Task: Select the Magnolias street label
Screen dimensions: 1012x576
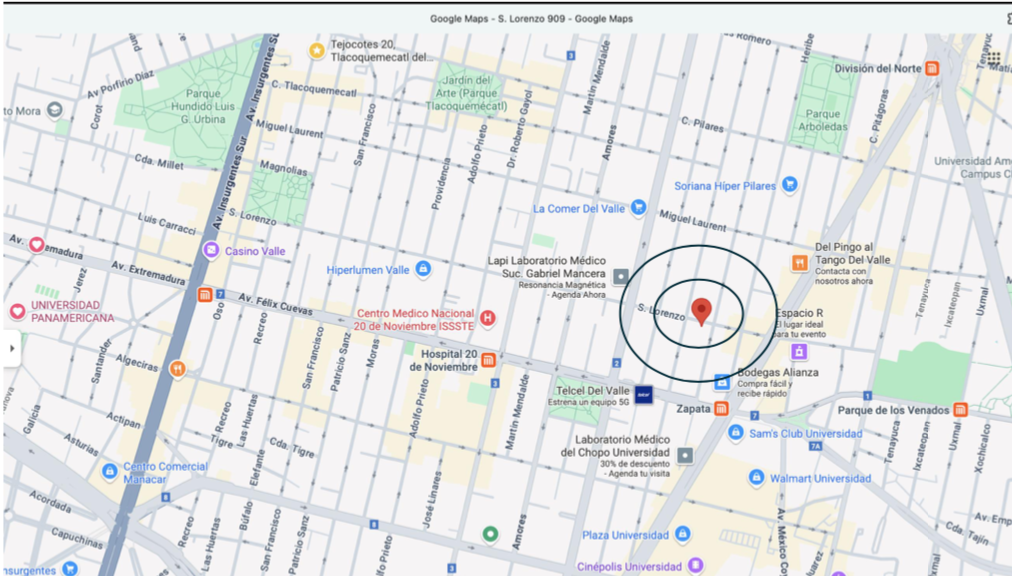Action: click(x=283, y=168)
